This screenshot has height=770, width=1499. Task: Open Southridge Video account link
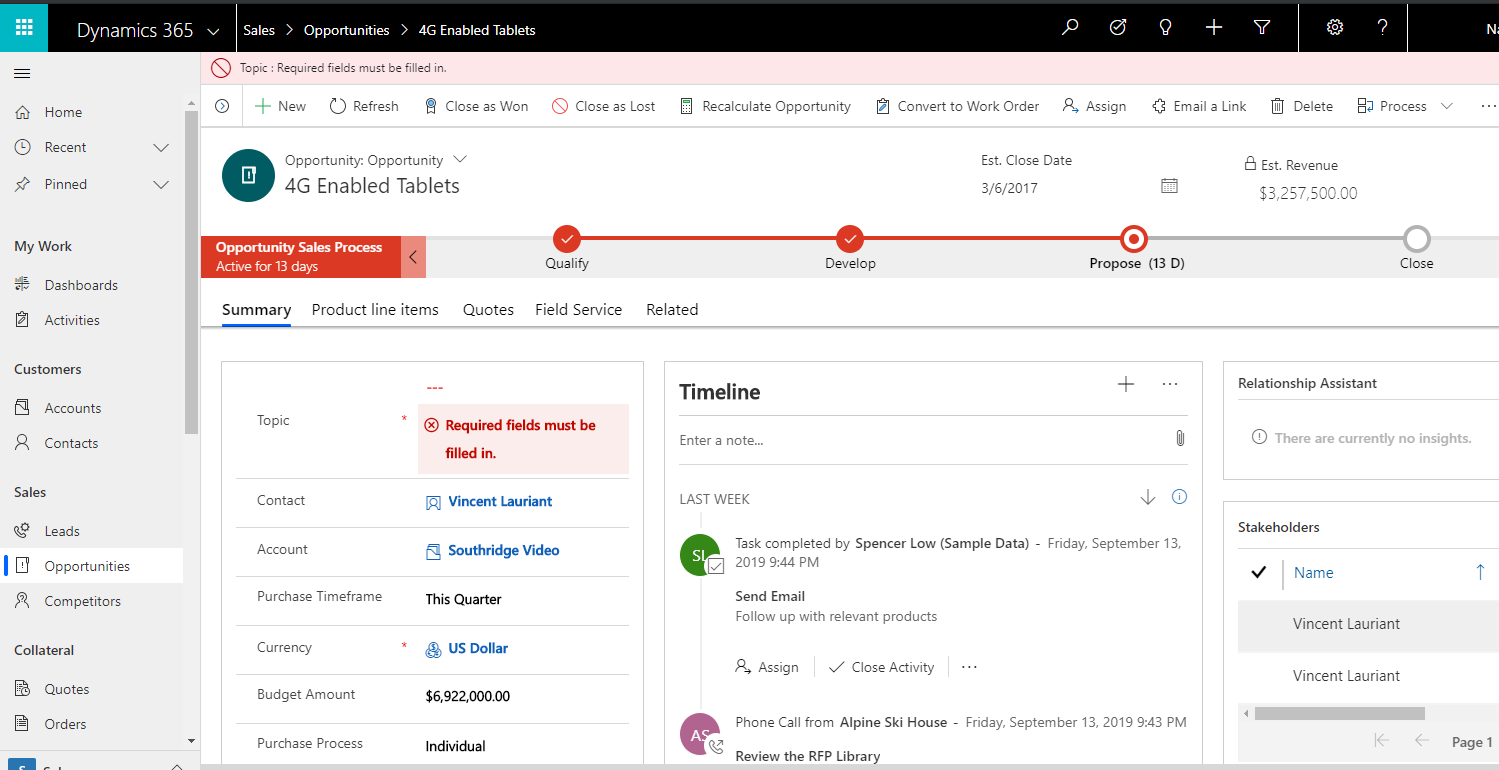pos(503,550)
